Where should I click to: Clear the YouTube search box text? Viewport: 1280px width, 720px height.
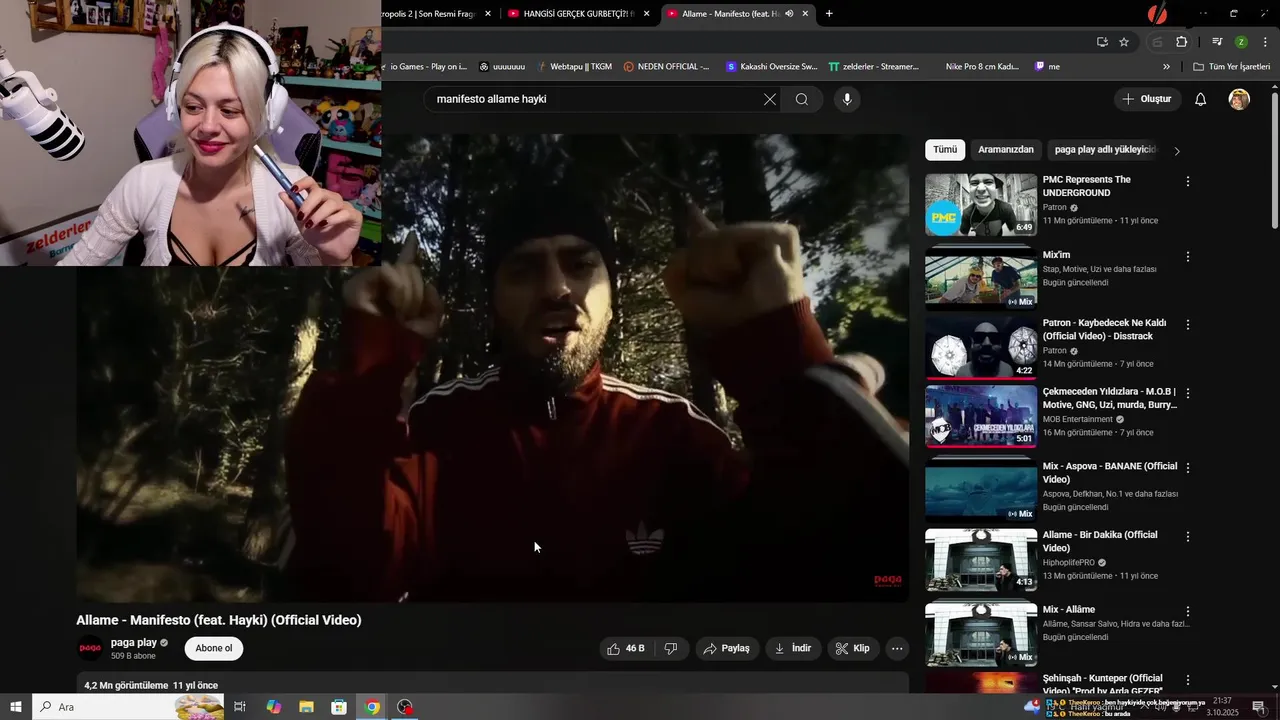pyautogui.click(x=769, y=99)
